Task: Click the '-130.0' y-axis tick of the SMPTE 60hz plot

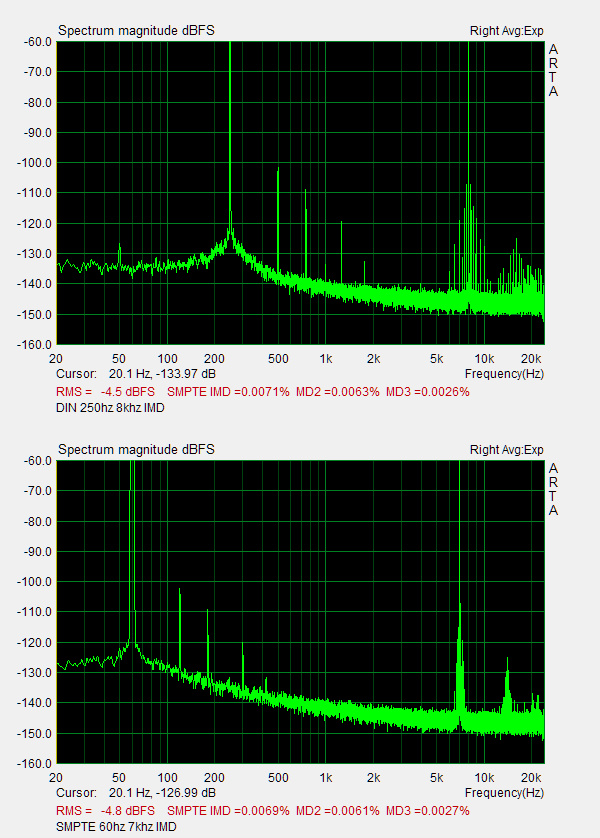Action: tap(34, 673)
